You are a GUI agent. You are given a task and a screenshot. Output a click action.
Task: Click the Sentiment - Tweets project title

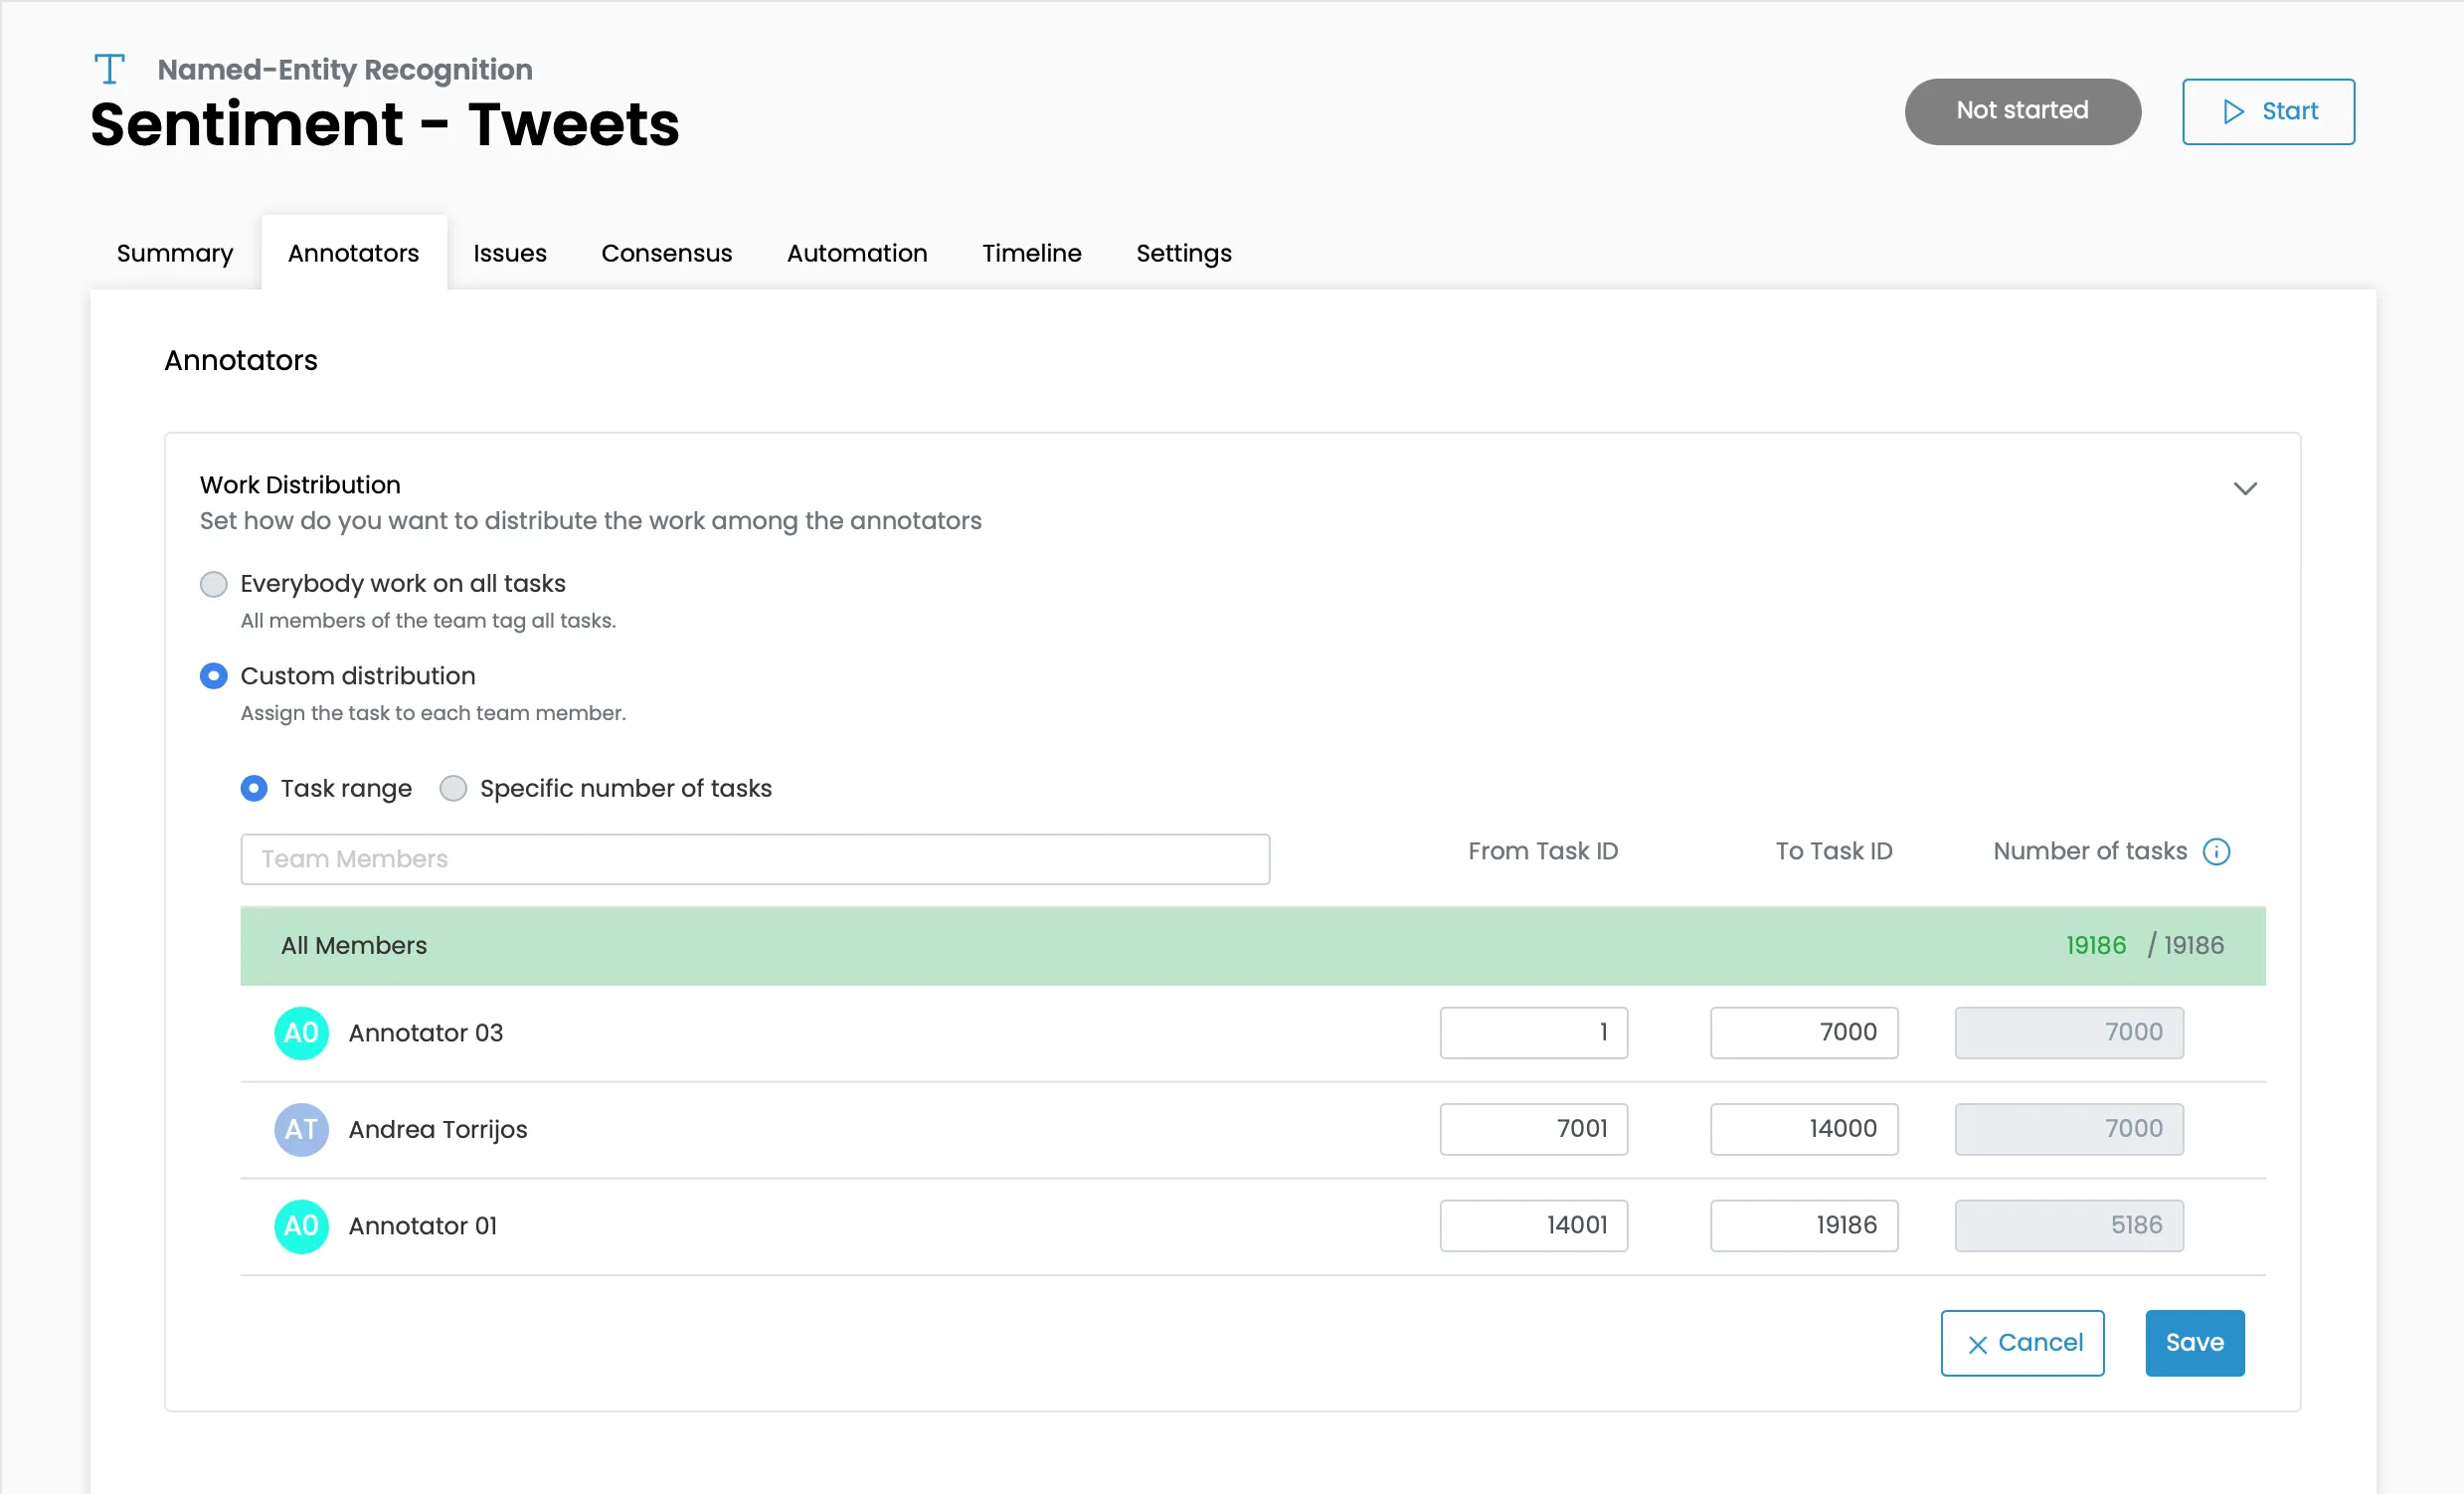pos(385,124)
